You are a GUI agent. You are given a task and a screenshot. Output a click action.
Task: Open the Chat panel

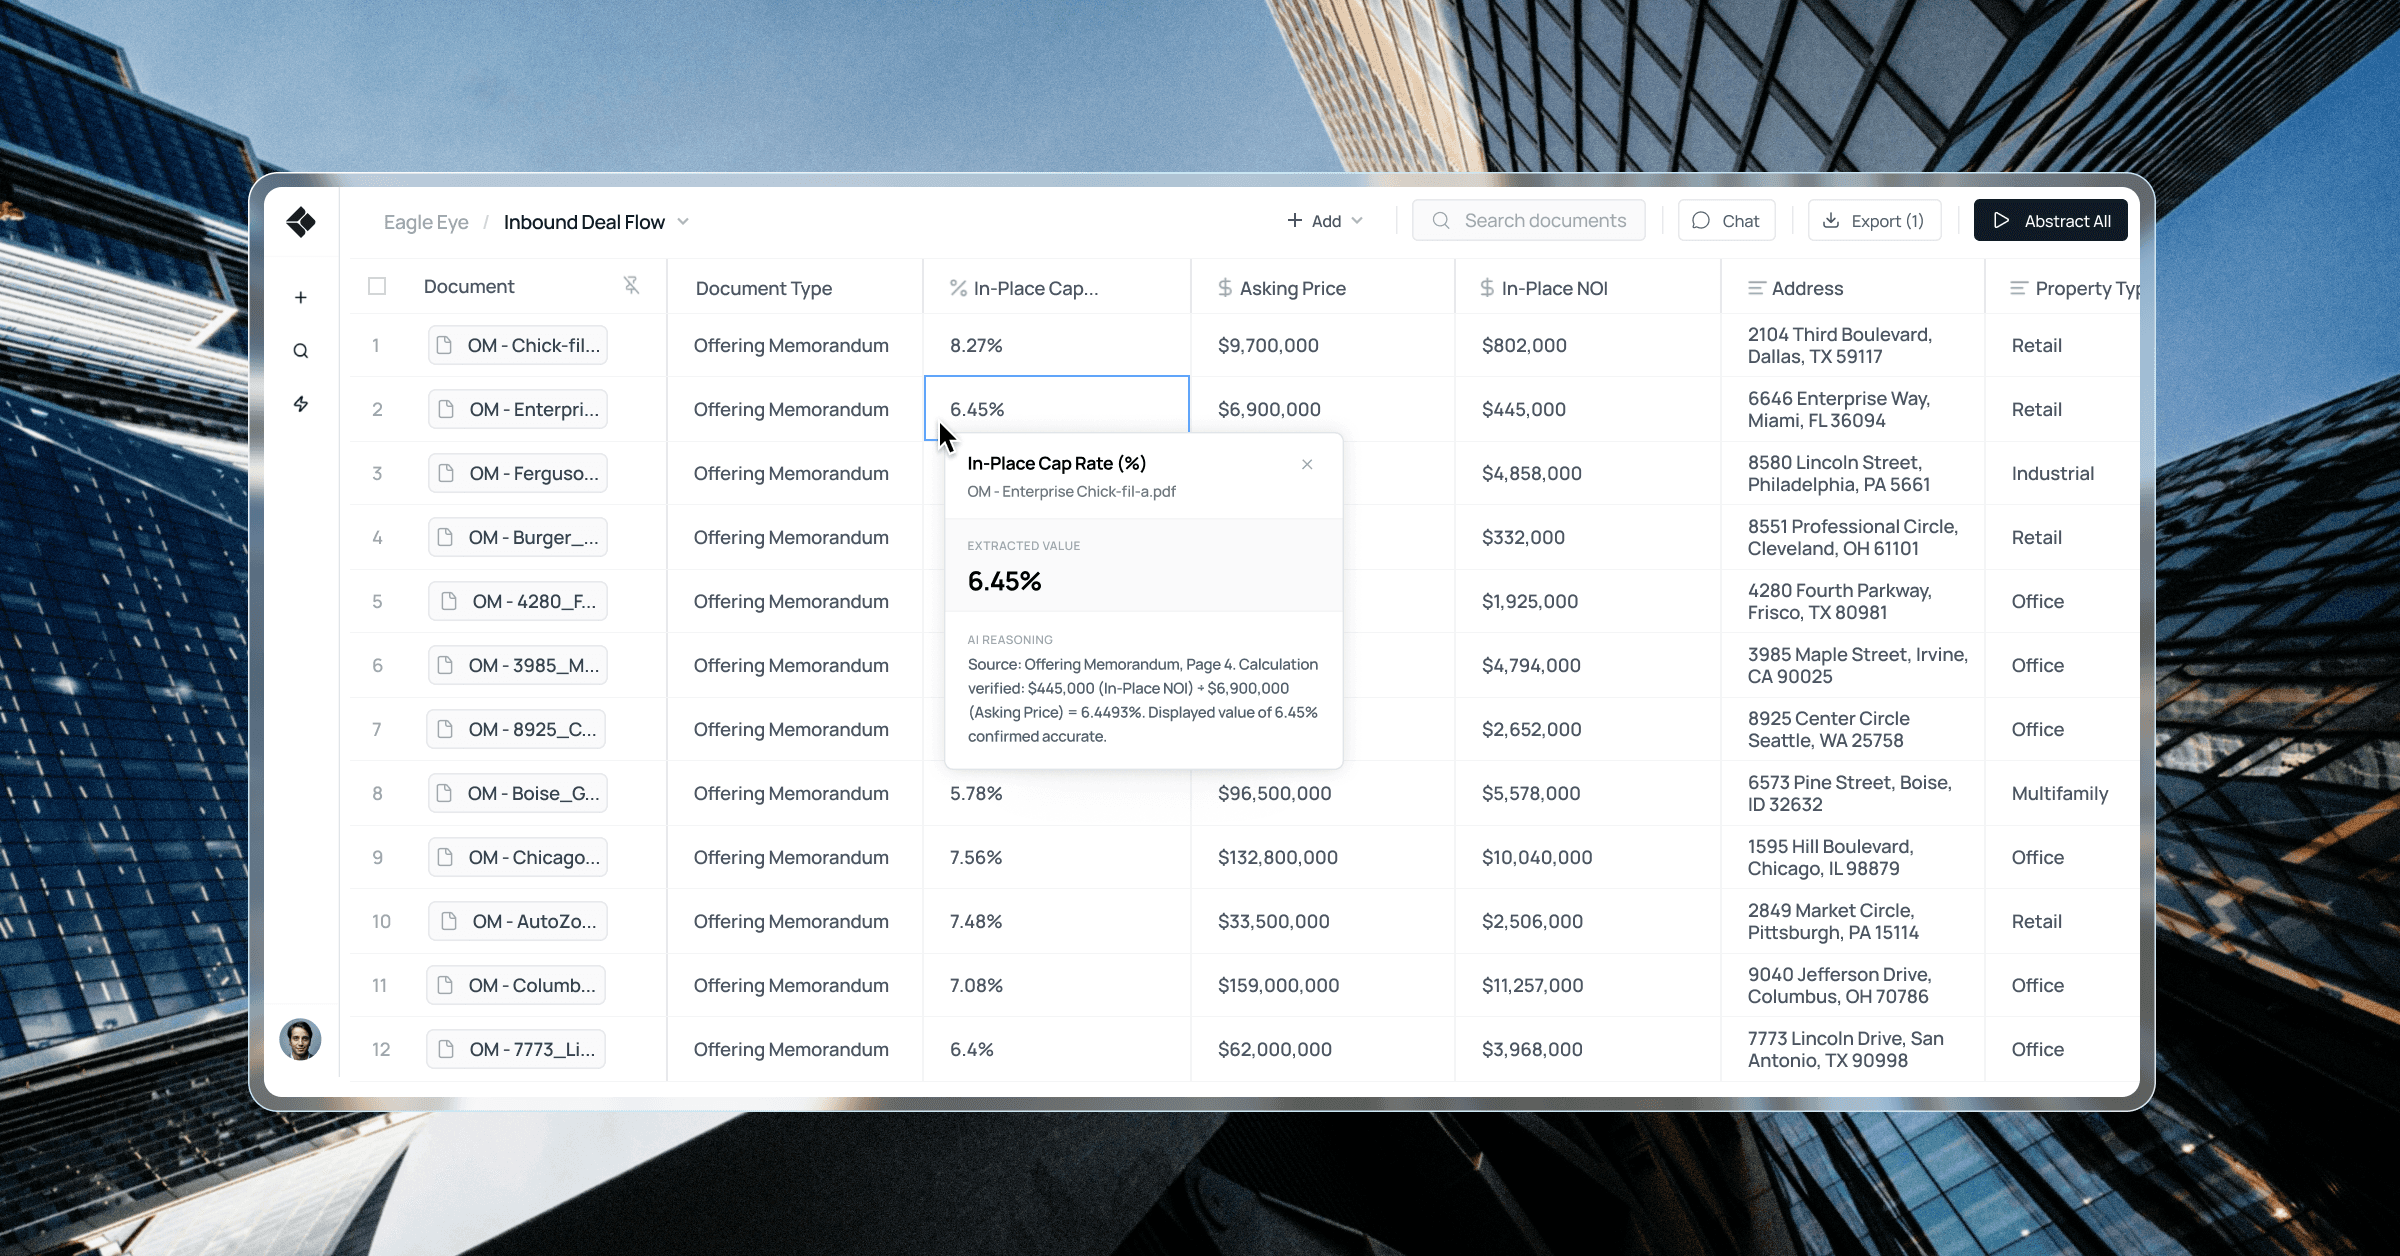[x=1726, y=221]
